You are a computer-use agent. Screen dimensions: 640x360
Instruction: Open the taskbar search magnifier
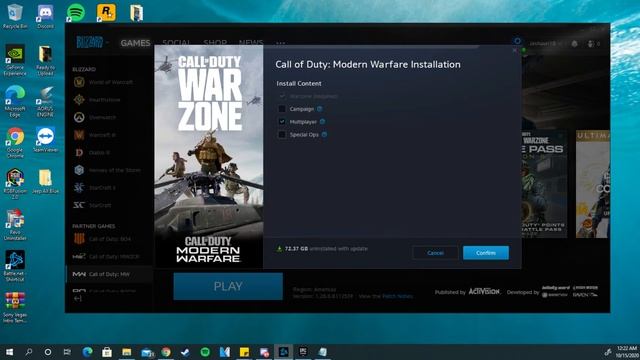29,352
